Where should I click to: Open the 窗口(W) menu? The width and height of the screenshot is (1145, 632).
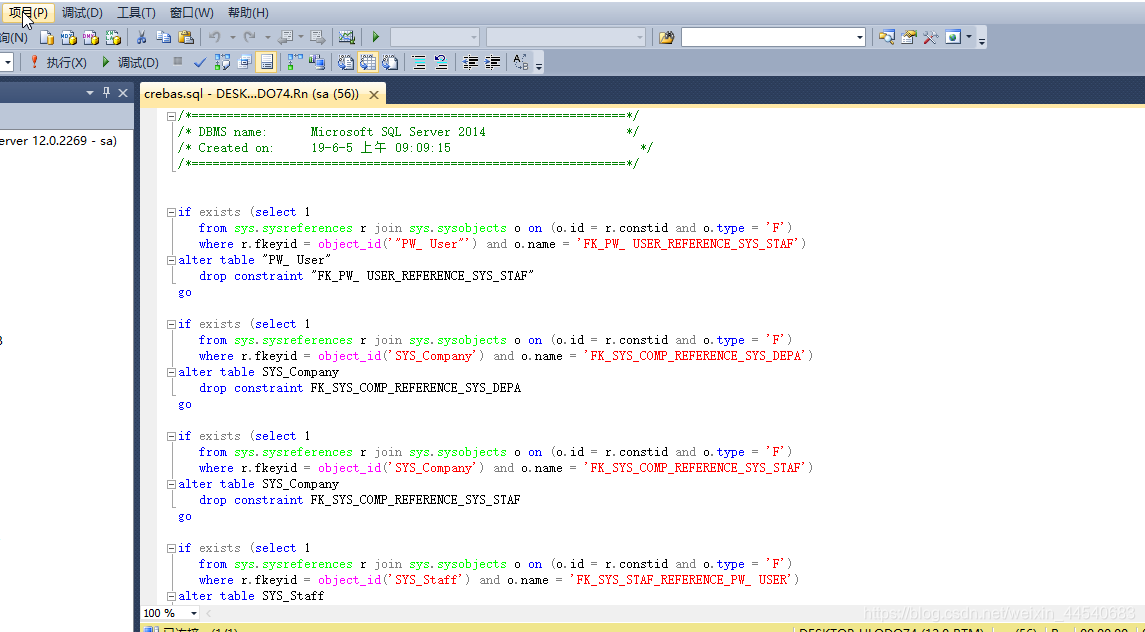[x=191, y=12]
